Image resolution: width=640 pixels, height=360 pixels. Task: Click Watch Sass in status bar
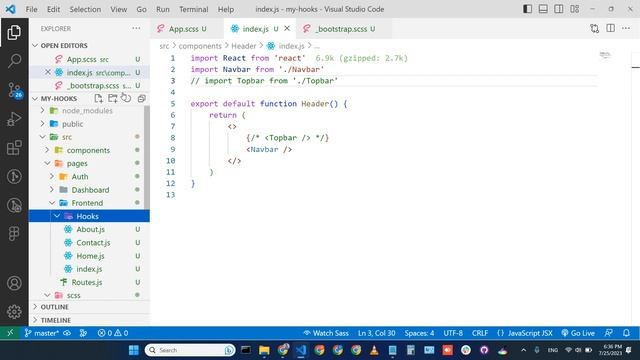326,333
